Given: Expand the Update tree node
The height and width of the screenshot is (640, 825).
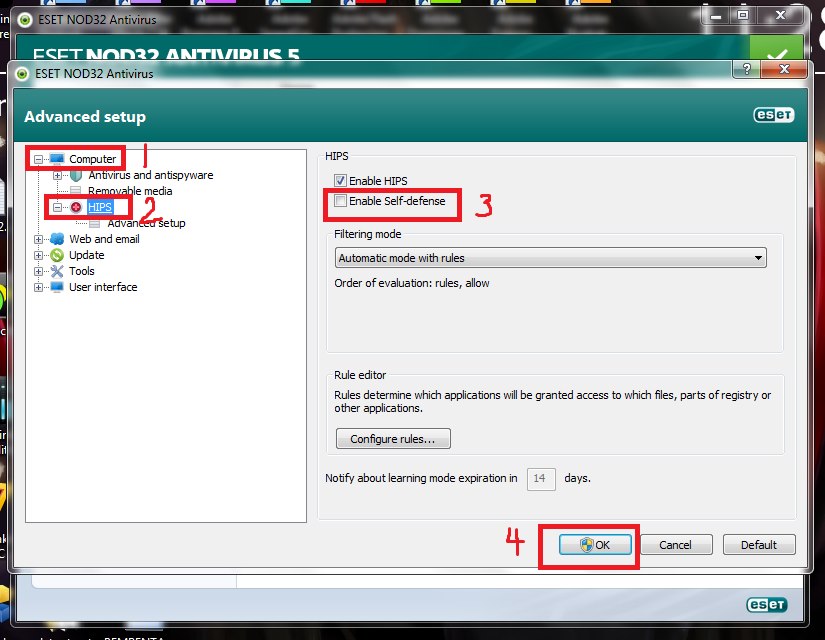Looking at the screenshot, I should [38, 255].
